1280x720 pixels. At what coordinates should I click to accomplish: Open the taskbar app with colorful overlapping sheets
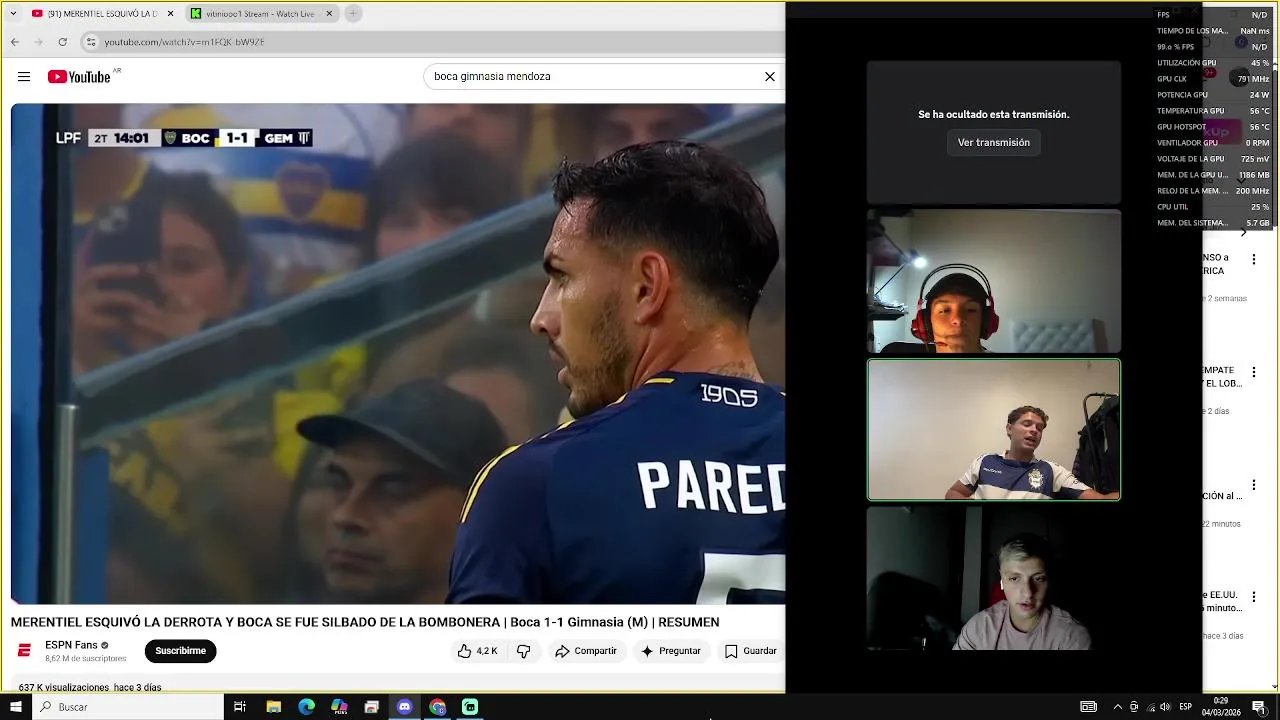[x=339, y=707]
